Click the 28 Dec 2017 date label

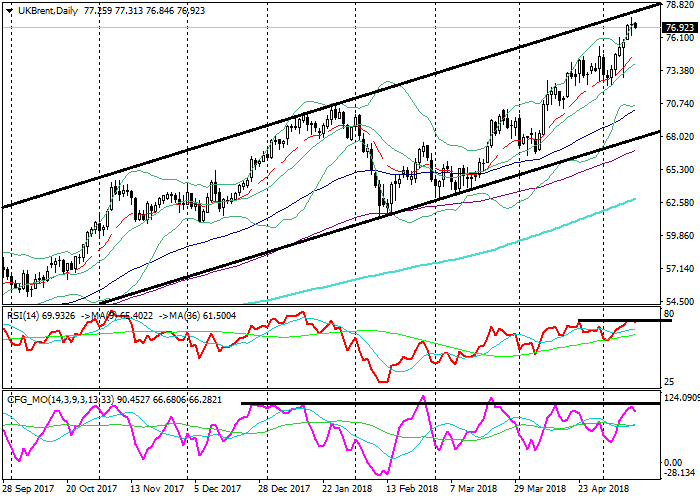click(281, 489)
